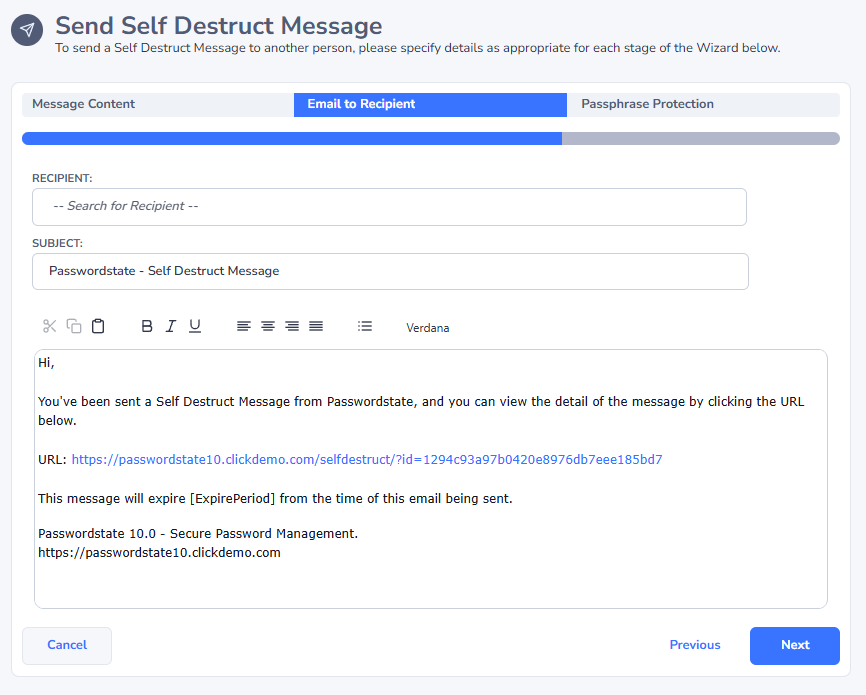Center align the text

(268, 326)
